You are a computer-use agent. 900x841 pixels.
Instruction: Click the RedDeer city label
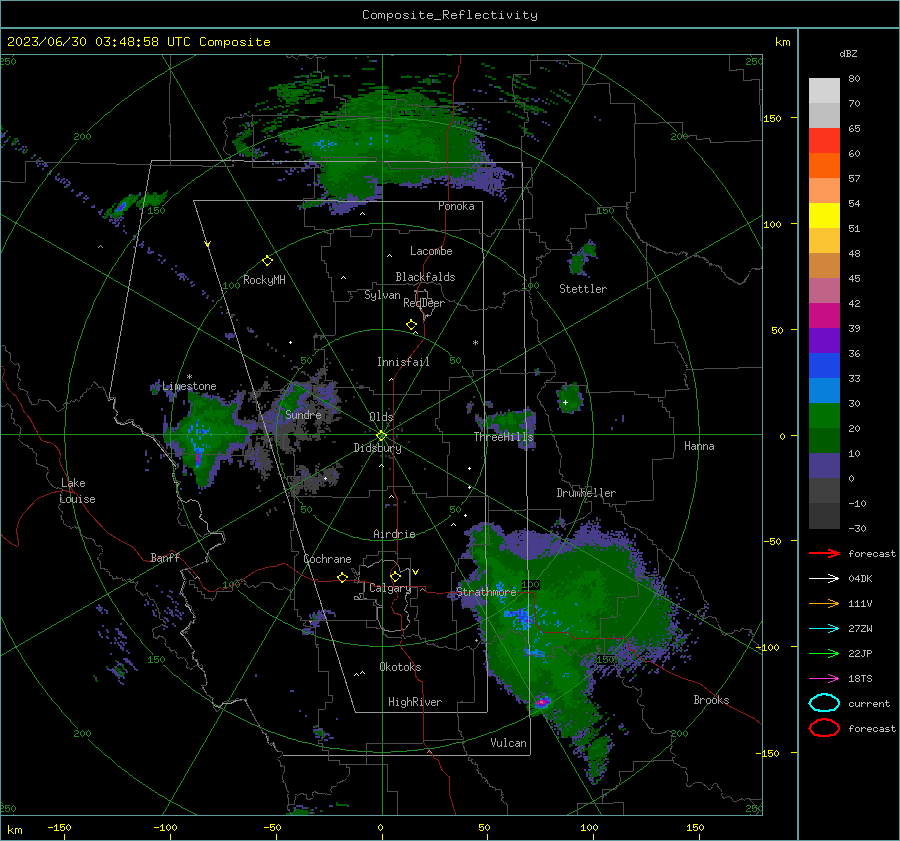[x=424, y=303]
